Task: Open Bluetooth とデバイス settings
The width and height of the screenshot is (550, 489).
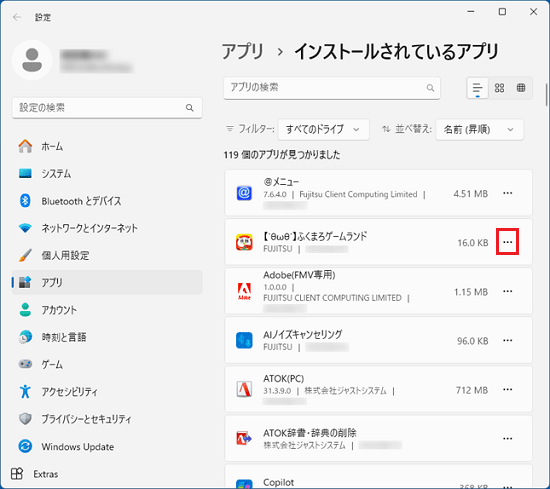Action: (107, 201)
